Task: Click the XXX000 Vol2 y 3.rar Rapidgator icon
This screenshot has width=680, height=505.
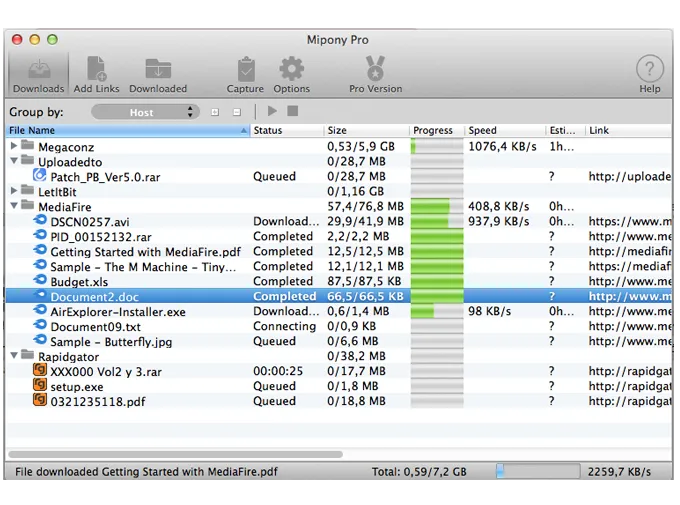Action: [x=40, y=370]
